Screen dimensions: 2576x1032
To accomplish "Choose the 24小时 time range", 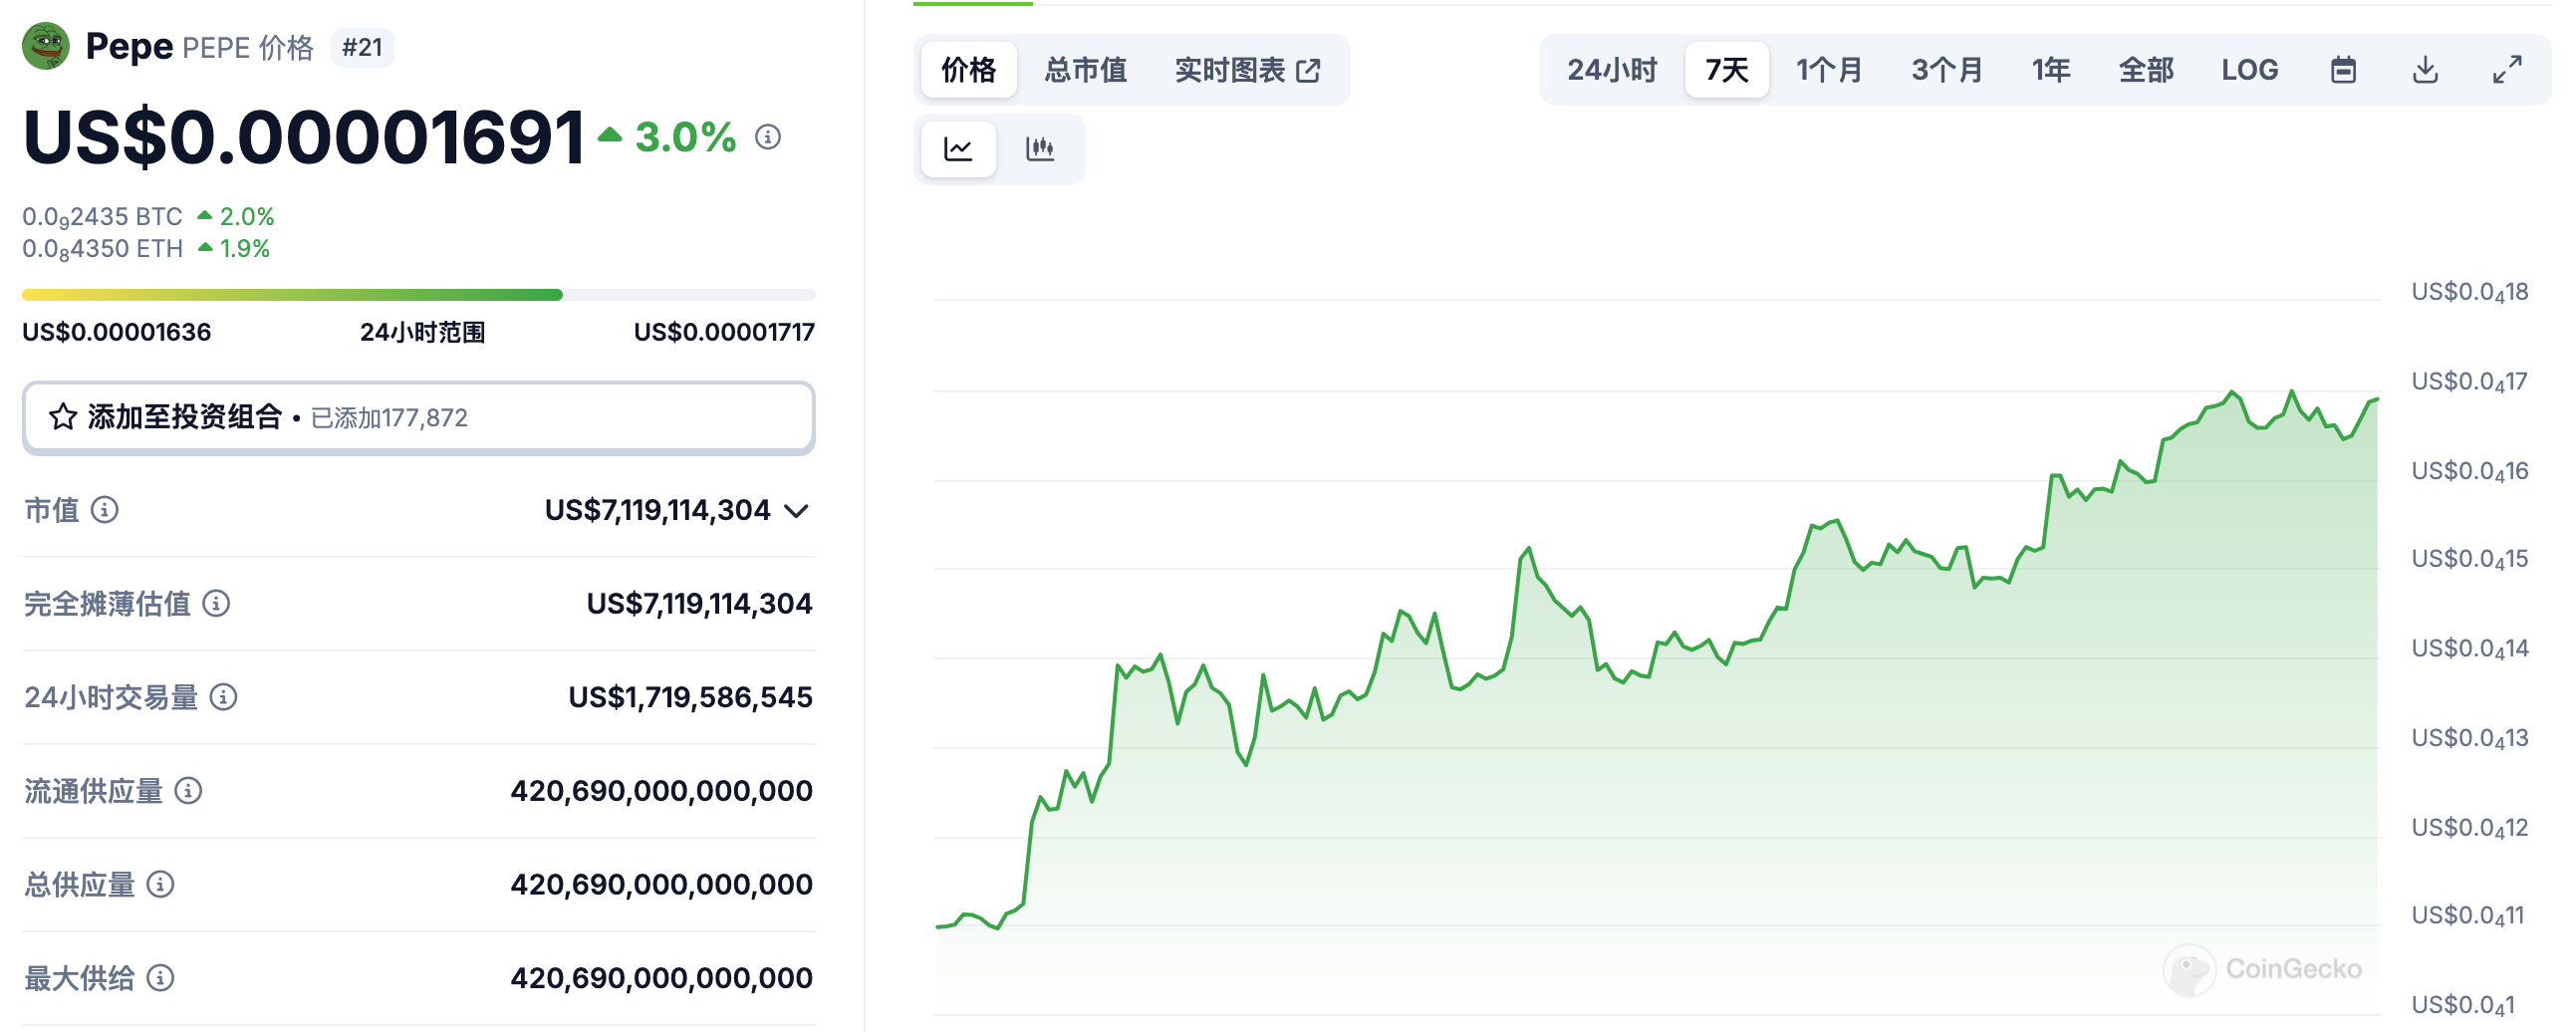I will coord(1612,70).
